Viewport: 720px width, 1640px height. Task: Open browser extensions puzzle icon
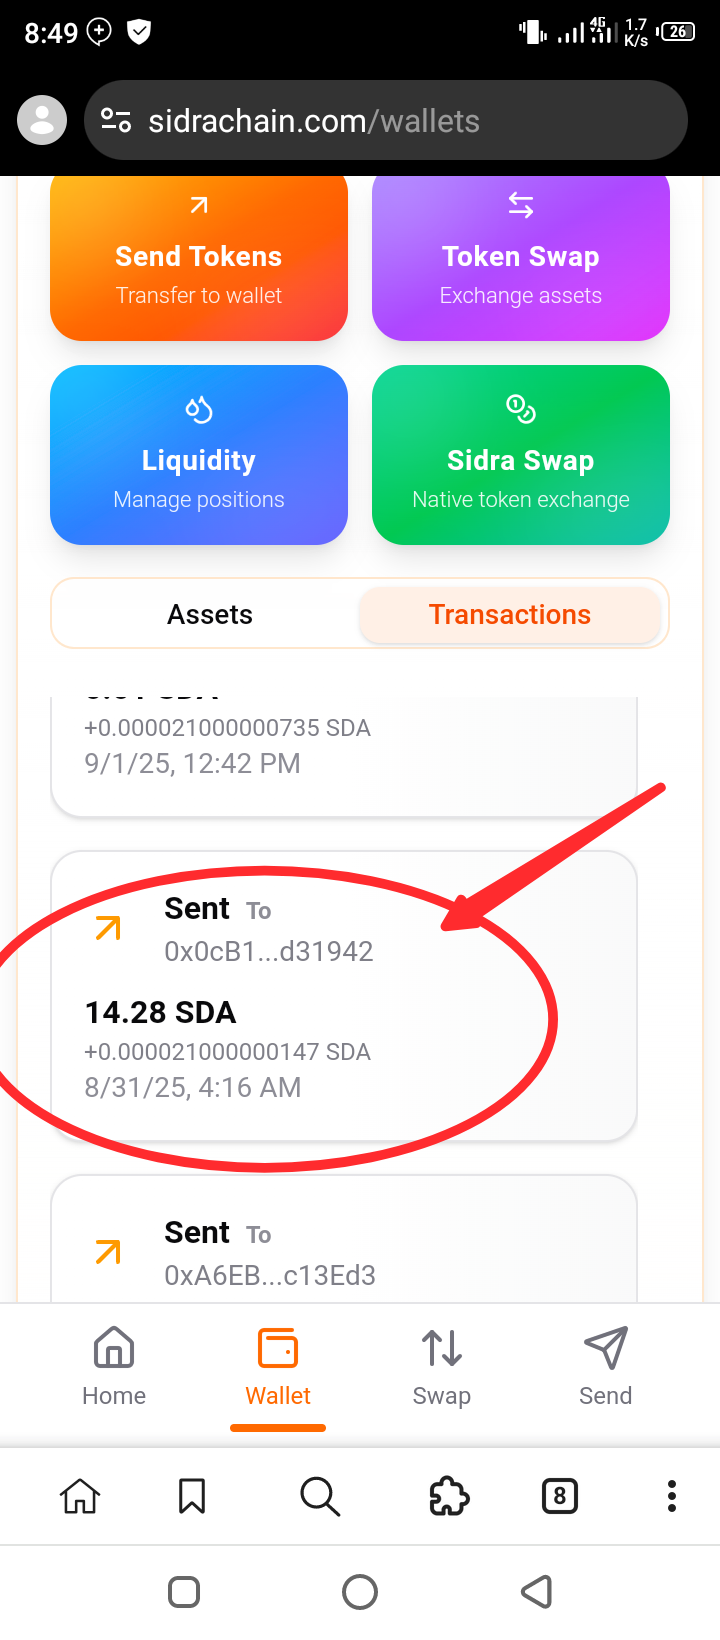click(449, 1497)
